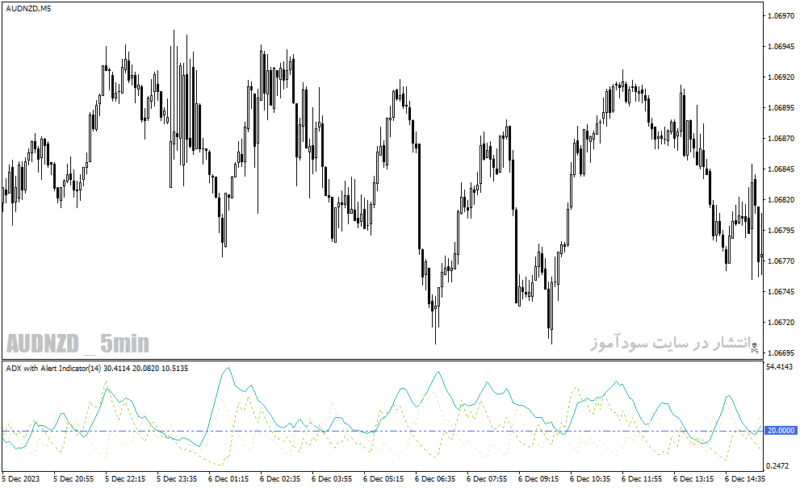Select the ADX with Alert Indicator(14) label

coord(53,368)
